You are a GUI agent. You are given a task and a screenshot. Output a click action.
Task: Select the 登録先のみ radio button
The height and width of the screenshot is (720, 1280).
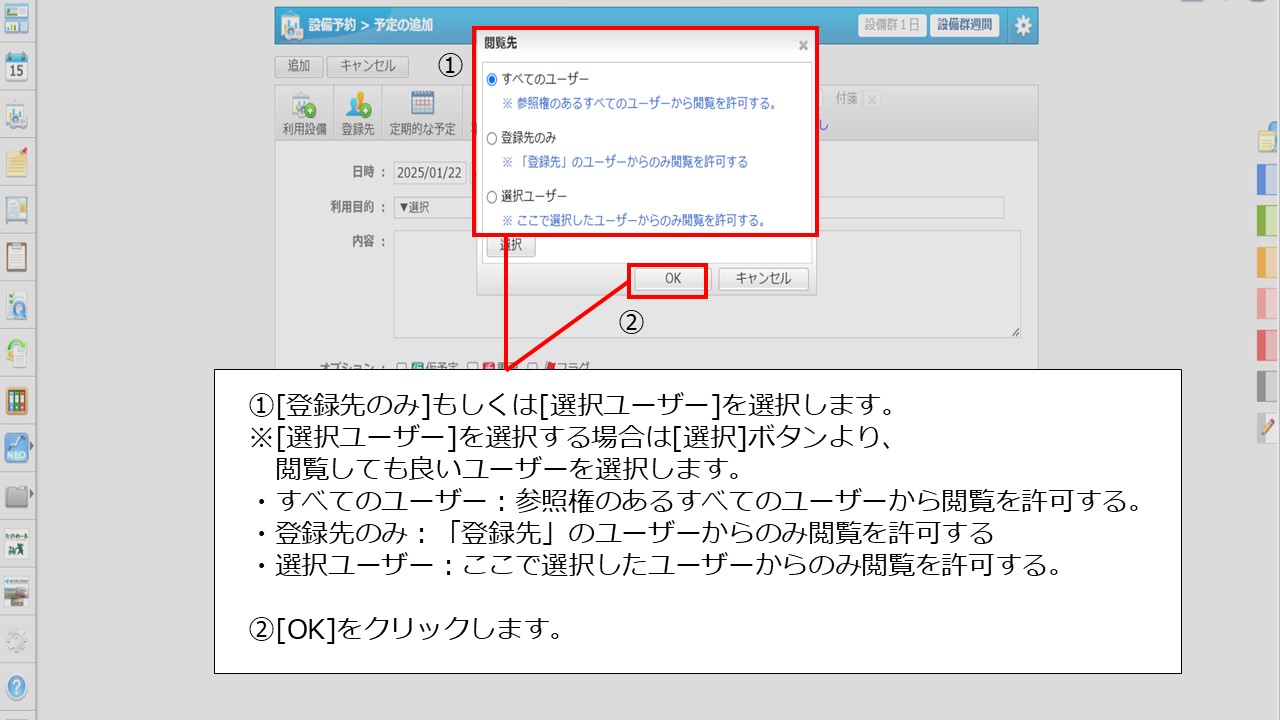[x=492, y=138]
